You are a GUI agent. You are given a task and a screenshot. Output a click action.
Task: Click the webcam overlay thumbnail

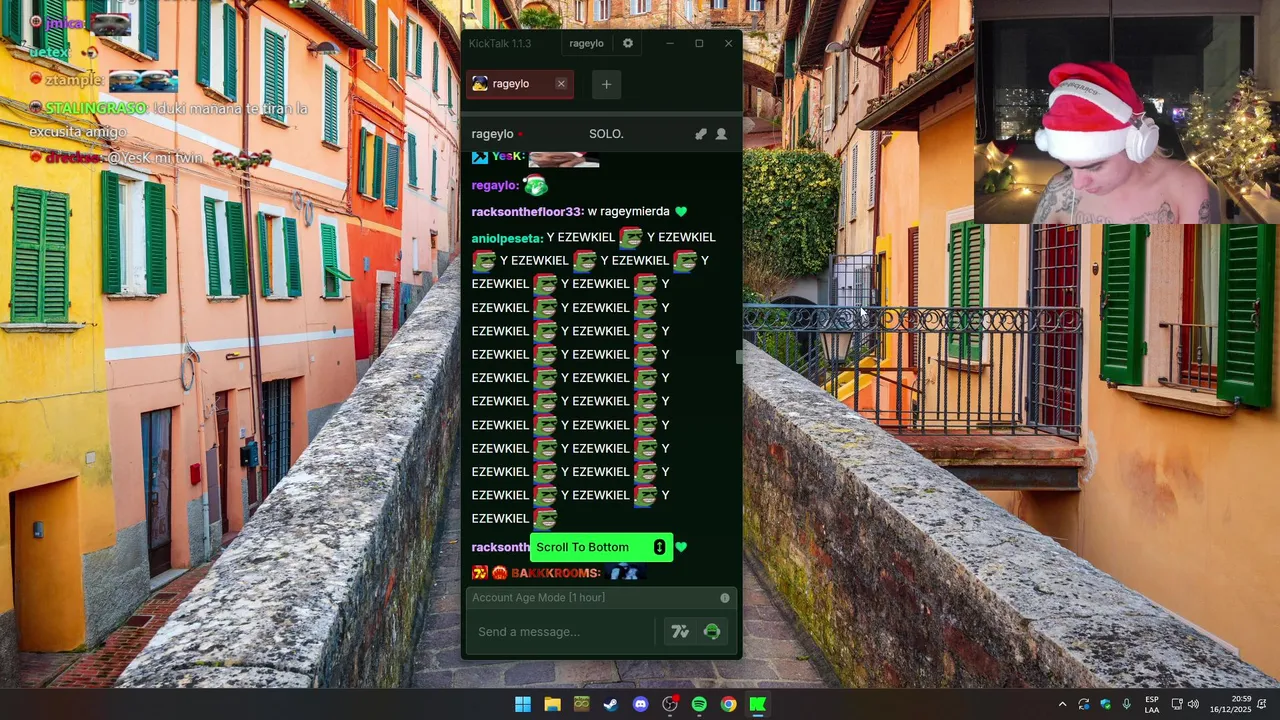pyautogui.click(x=1127, y=112)
